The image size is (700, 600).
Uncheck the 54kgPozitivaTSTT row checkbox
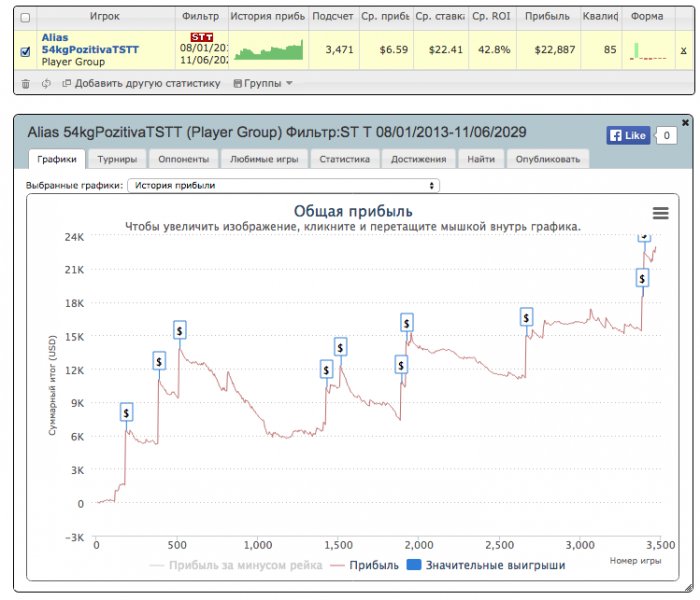tap(25, 52)
